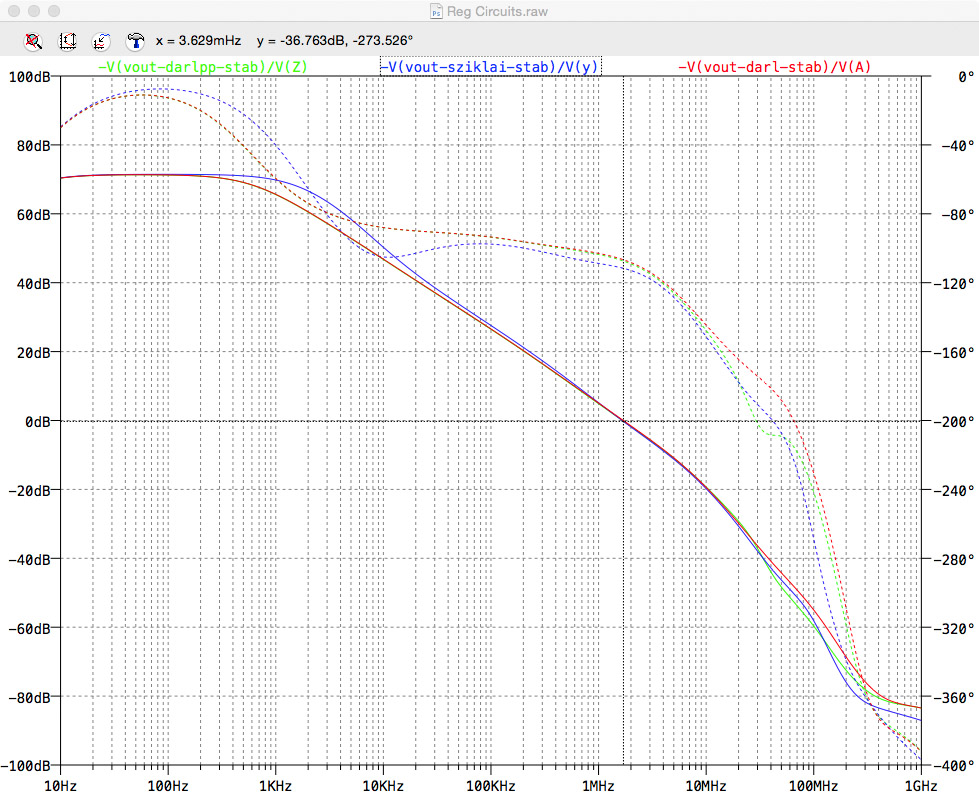Click the -280° right phase axis label
Screen dimensions: 979x795
point(953,560)
